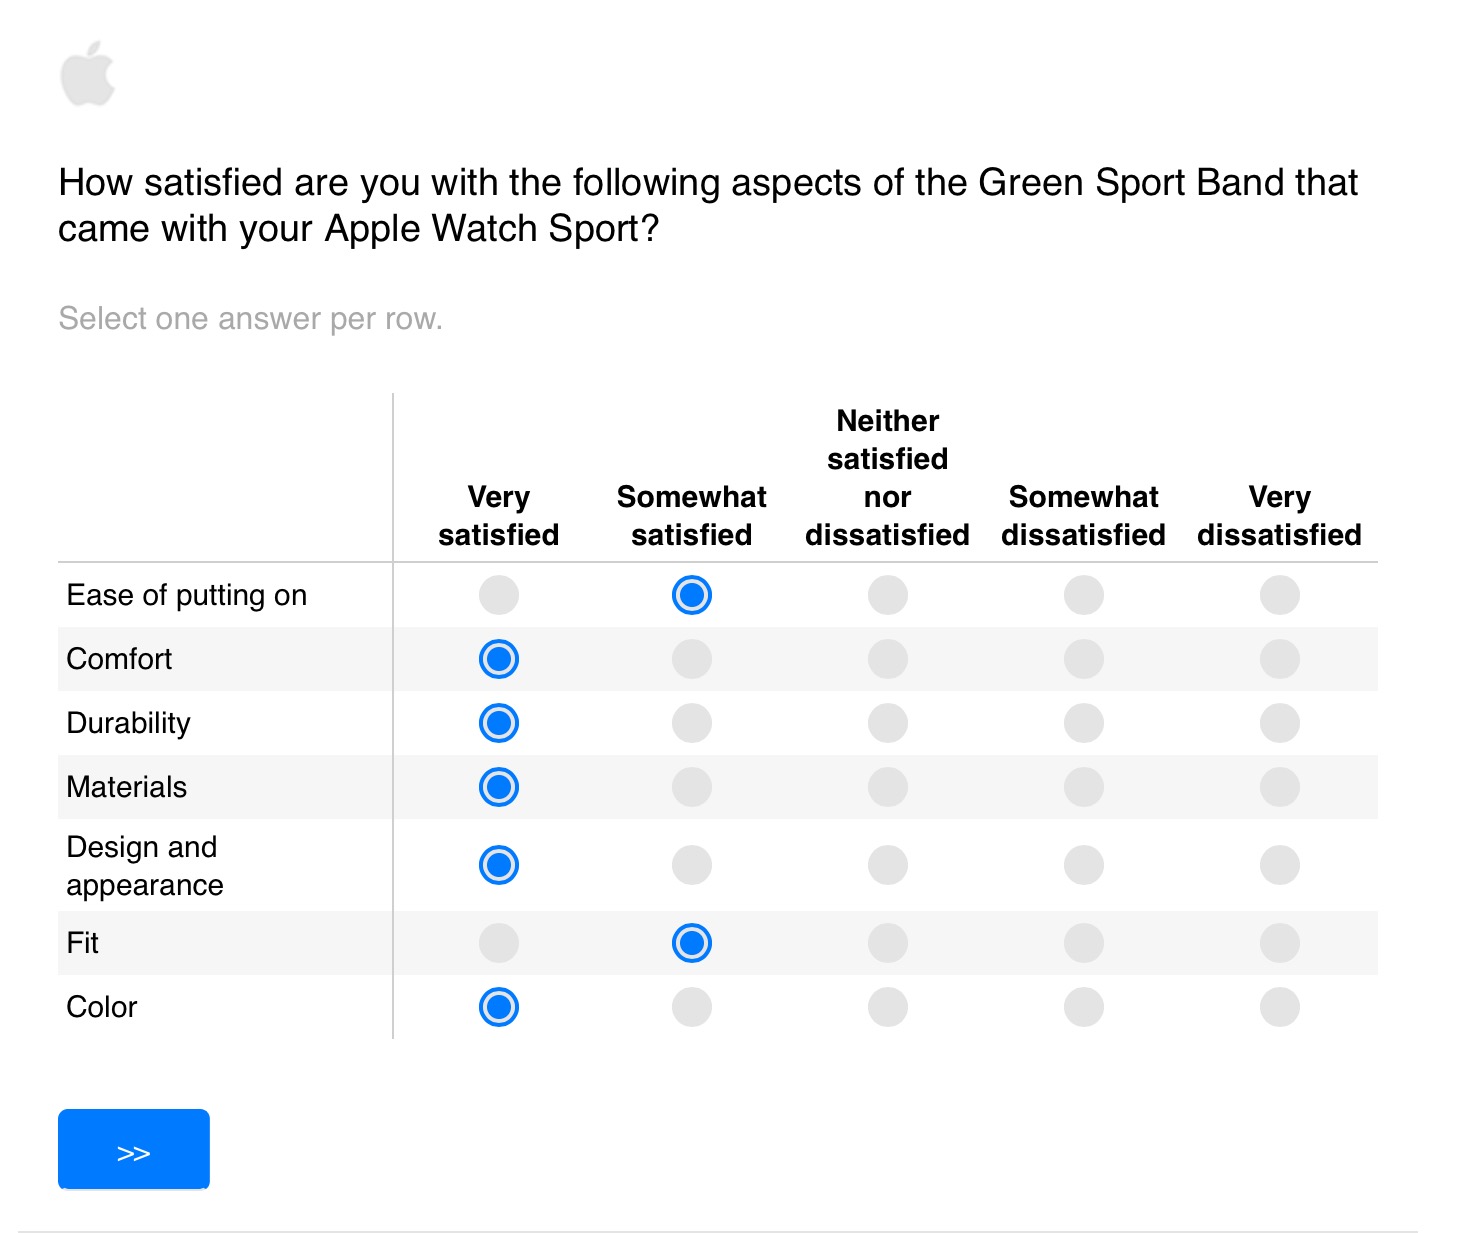This screenshot has width=1473, height=1233.
Task: Select Very dissatisfied for Ease of putting on
Action: click(x=1280, y=595)
